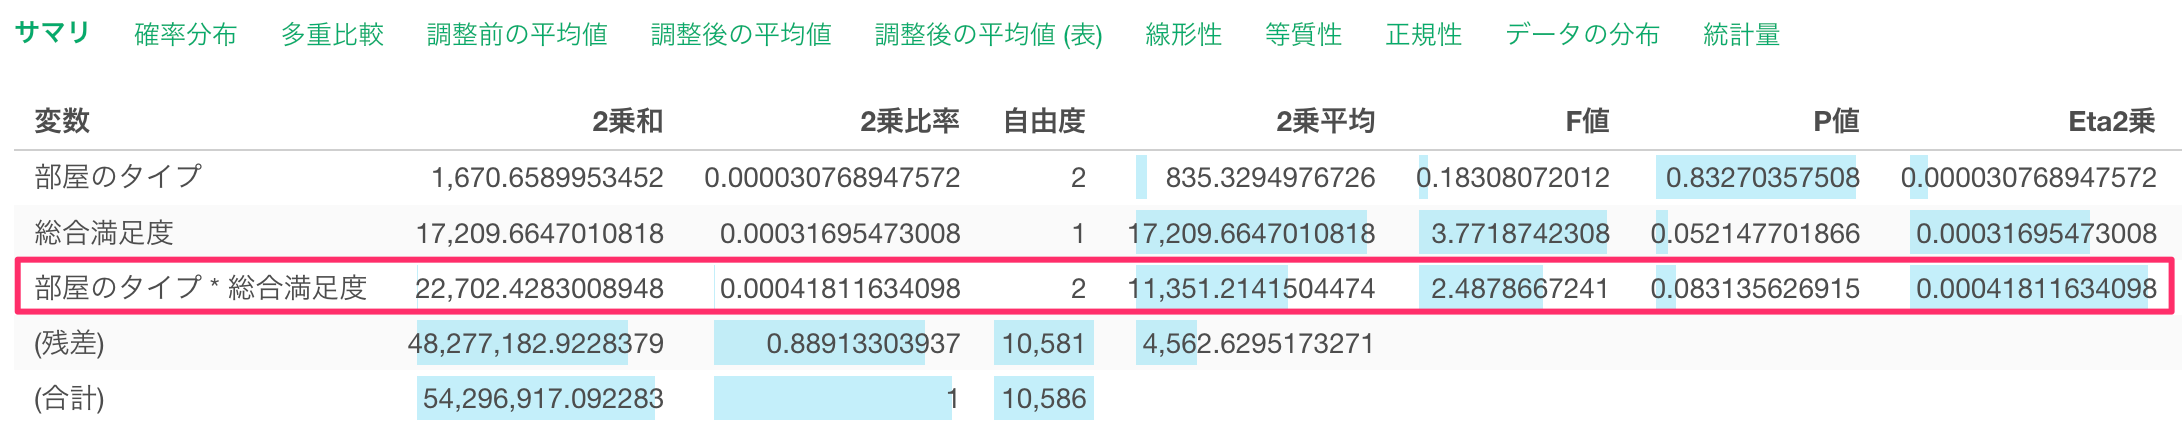The height and width of the screenshot is (442, 2182).
Task: Switch to the 確率分布 tab
Action: [x=185, y=35]
